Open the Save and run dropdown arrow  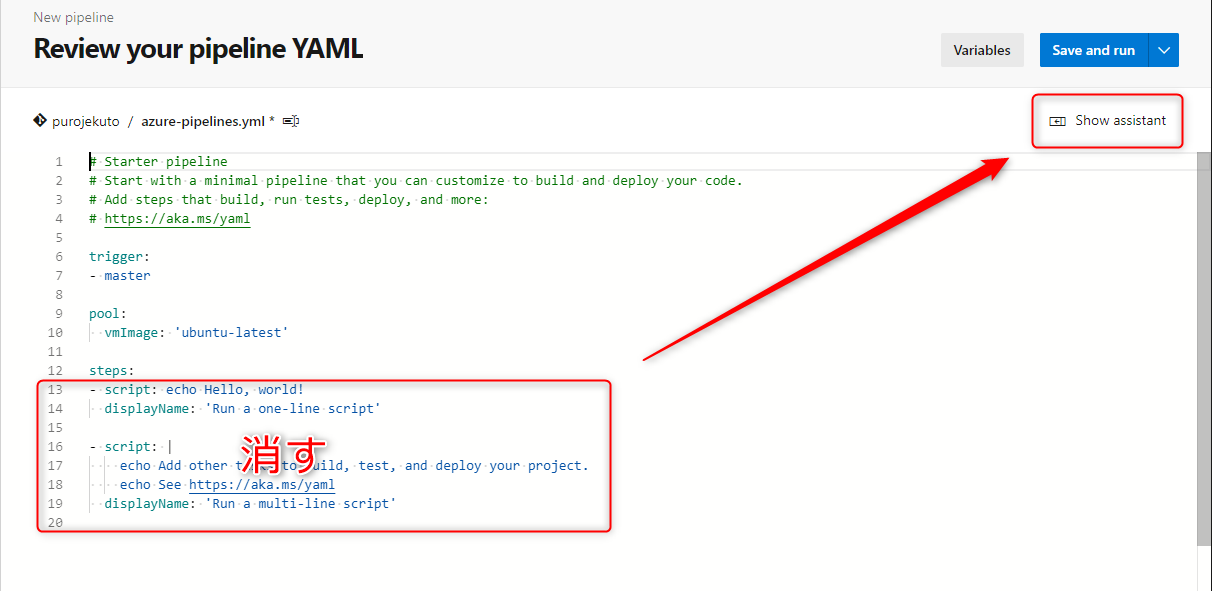[x=1164, y=50]
